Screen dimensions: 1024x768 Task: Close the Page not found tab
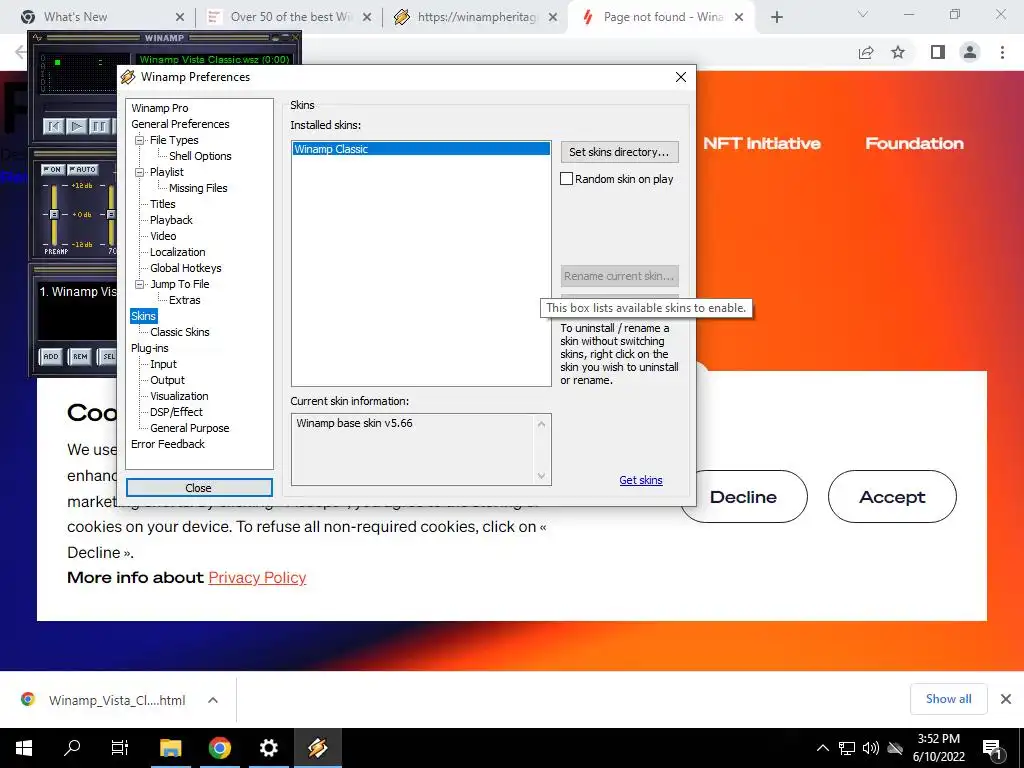pyautogui.click(x=739, y=17)
